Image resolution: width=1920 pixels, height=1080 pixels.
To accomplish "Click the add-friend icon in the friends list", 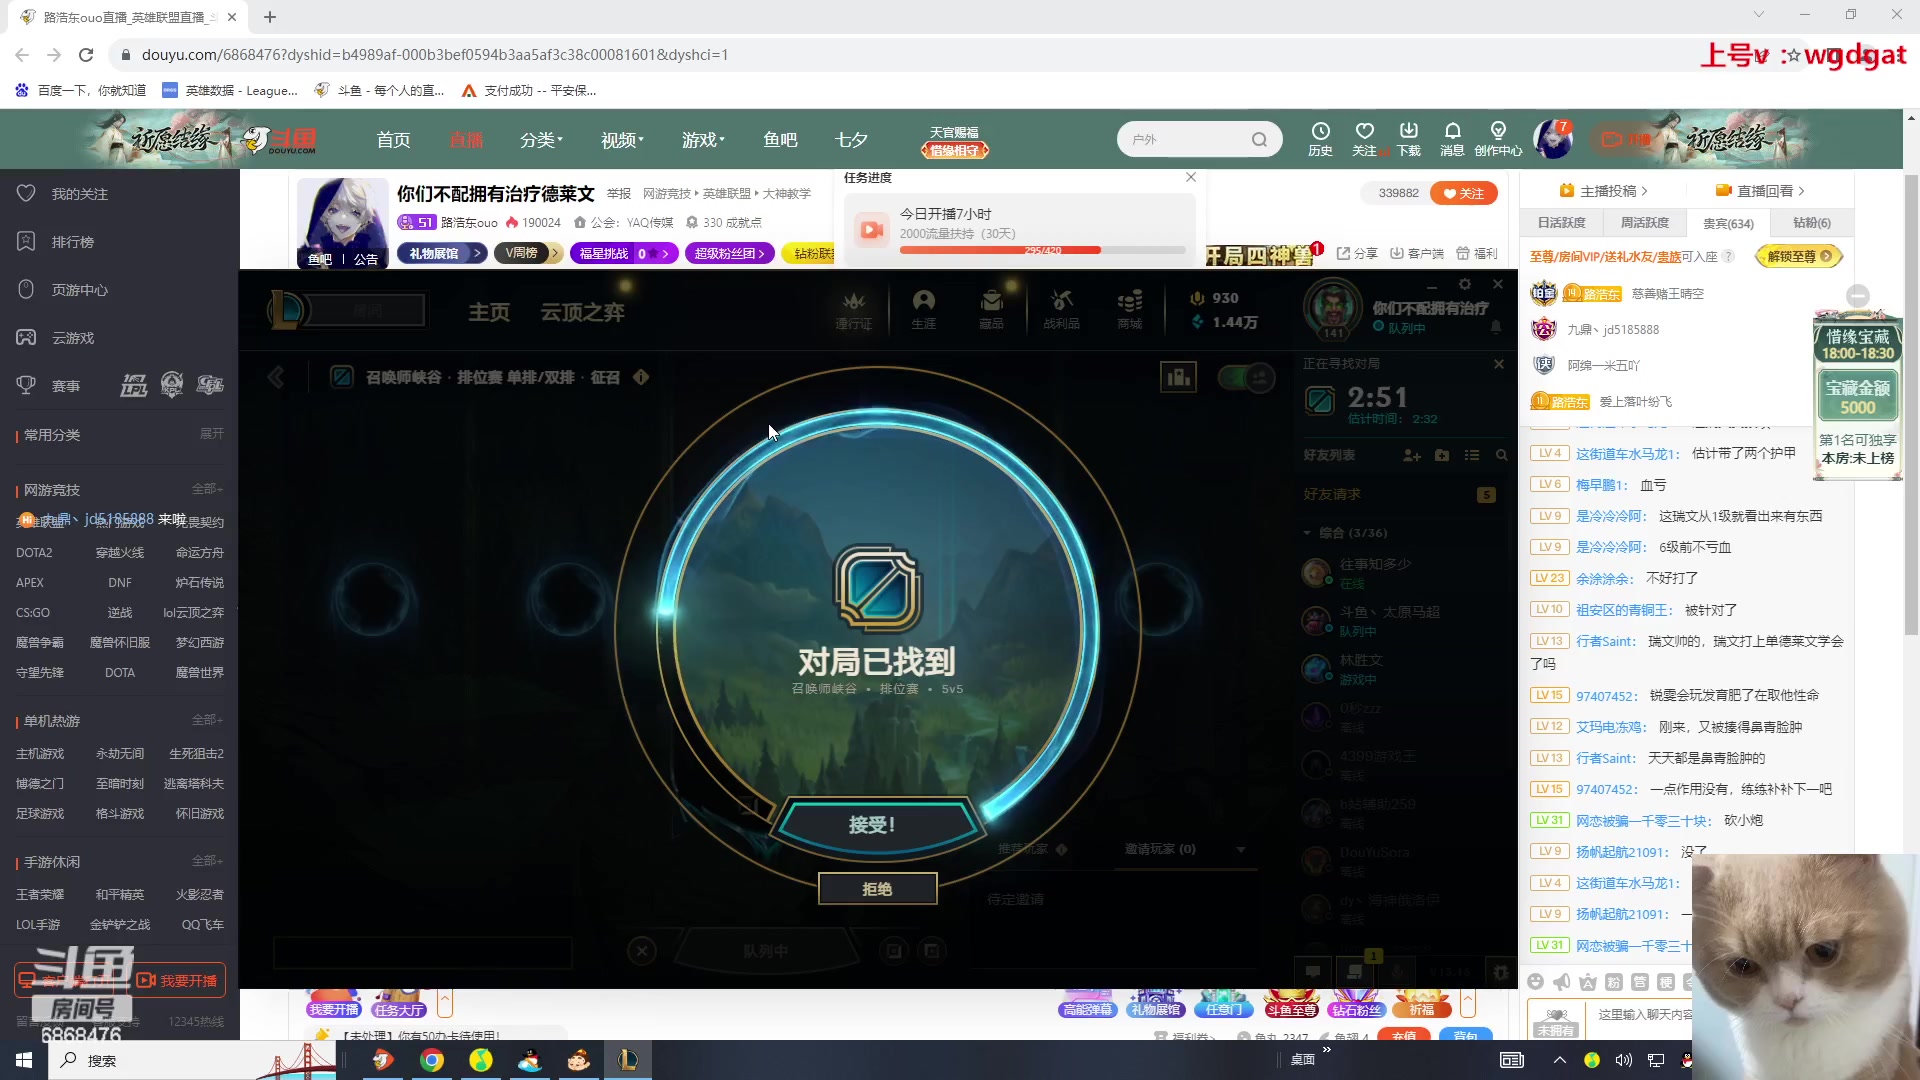I will click(1411, 455).
